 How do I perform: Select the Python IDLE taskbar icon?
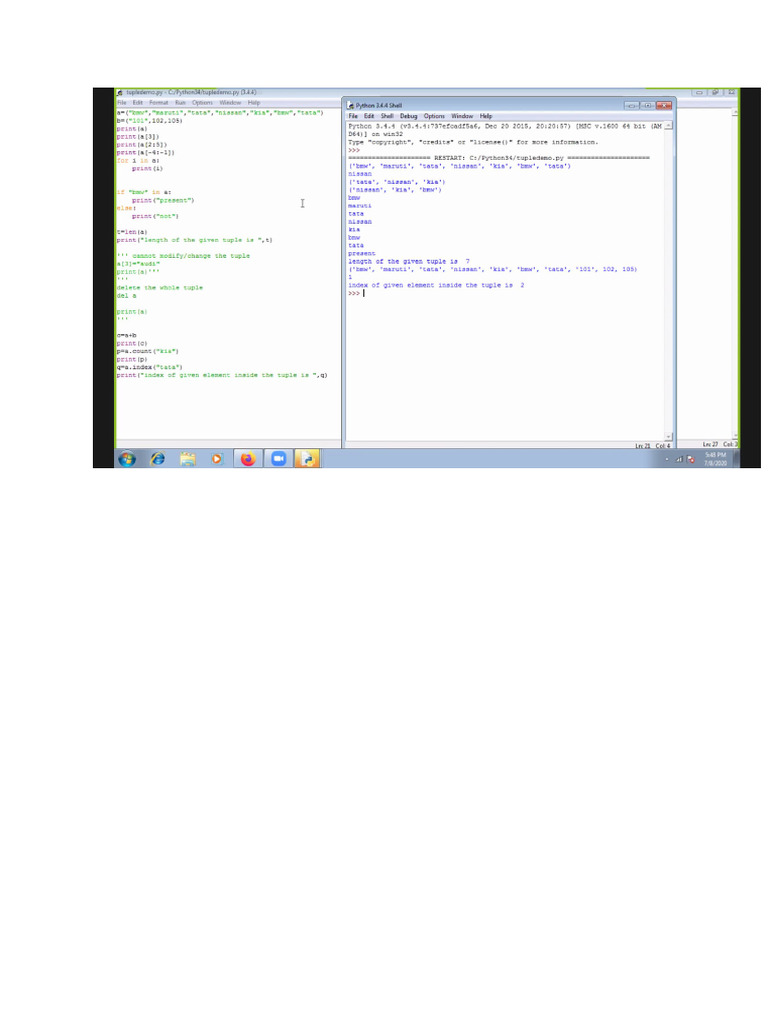point(307,459)
